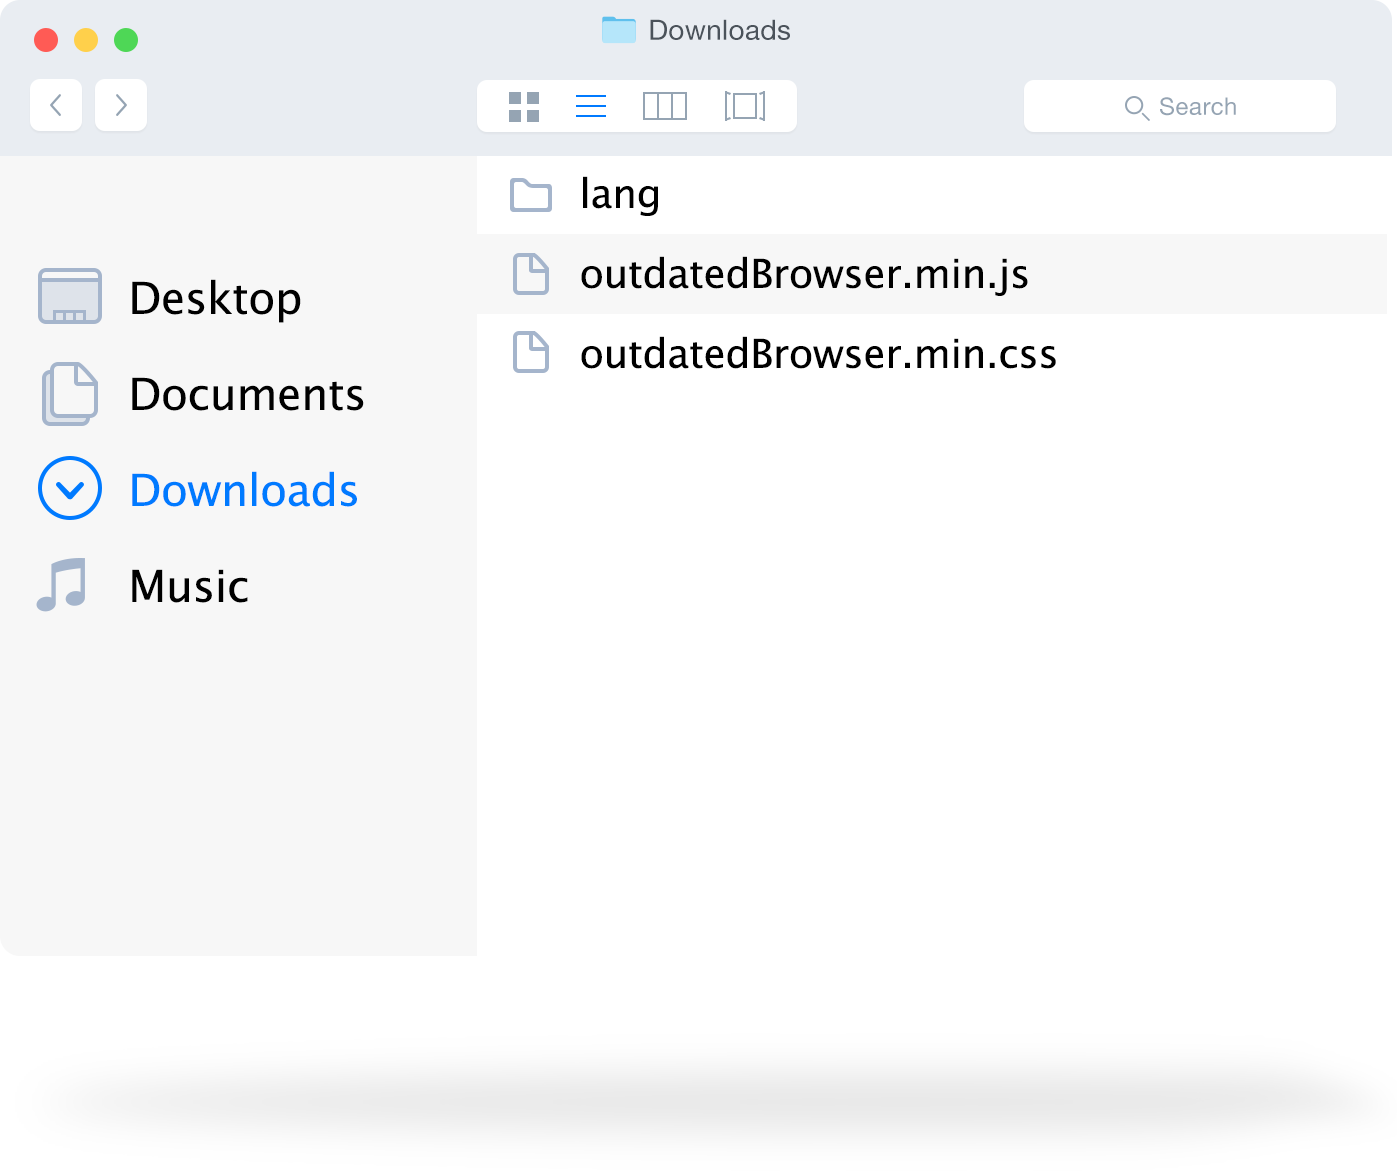
Task: Click the Documents sidebar icon
Action: [70, 393]
